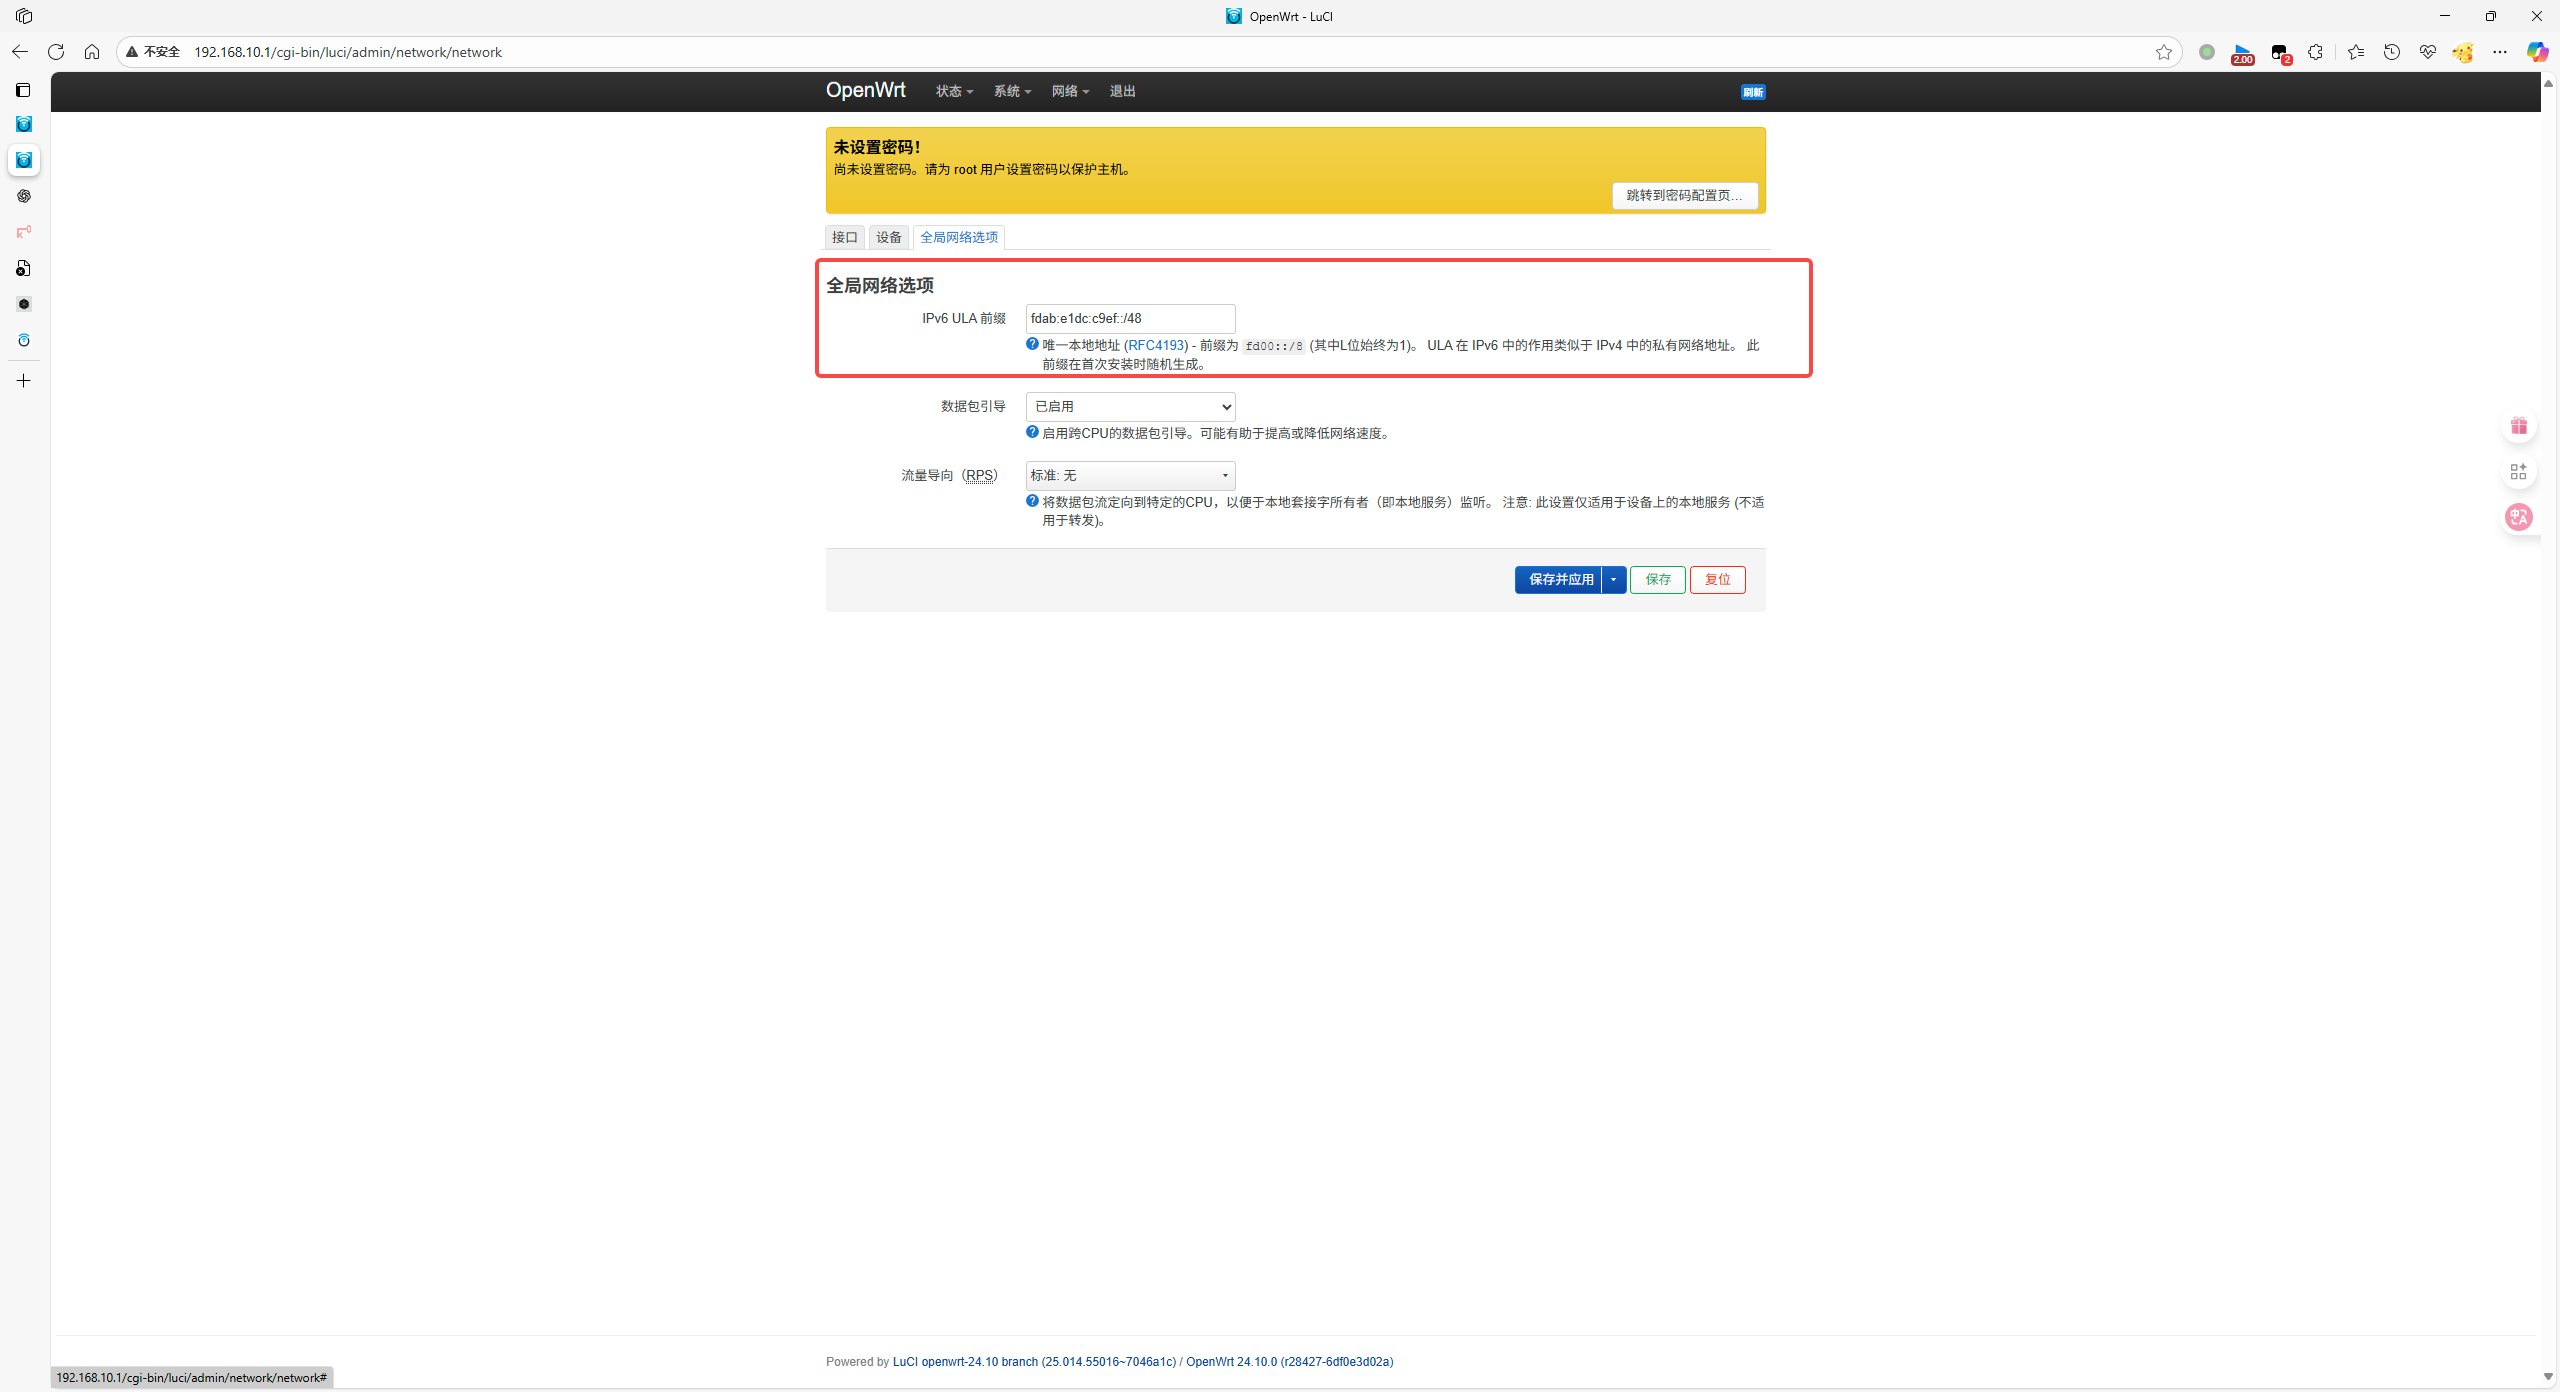This screenshot has height=1392, width=2560.
Task: Add a new tab with plus icon
Action: click(24, 381)
